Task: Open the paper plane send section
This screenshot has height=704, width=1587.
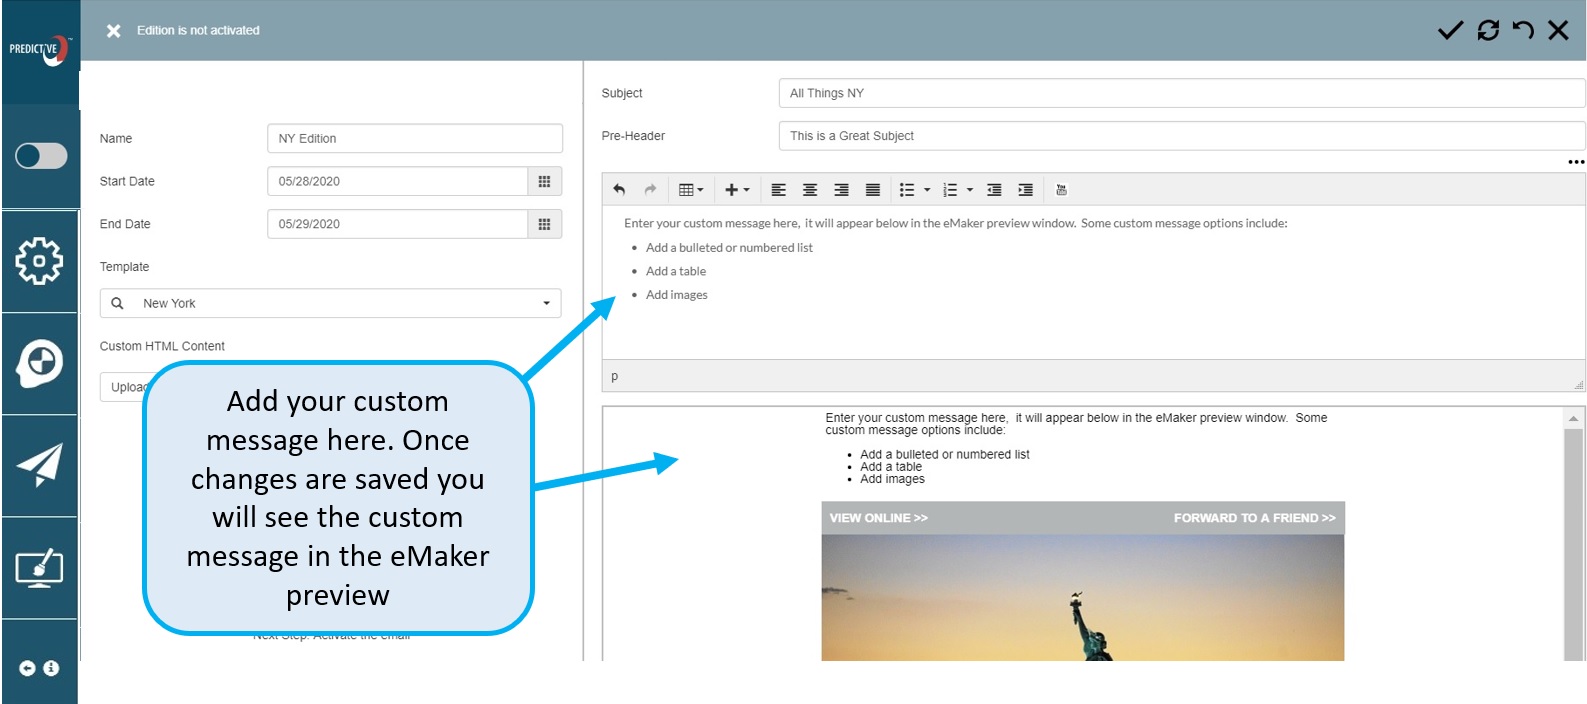Action: tap(40, 465)
